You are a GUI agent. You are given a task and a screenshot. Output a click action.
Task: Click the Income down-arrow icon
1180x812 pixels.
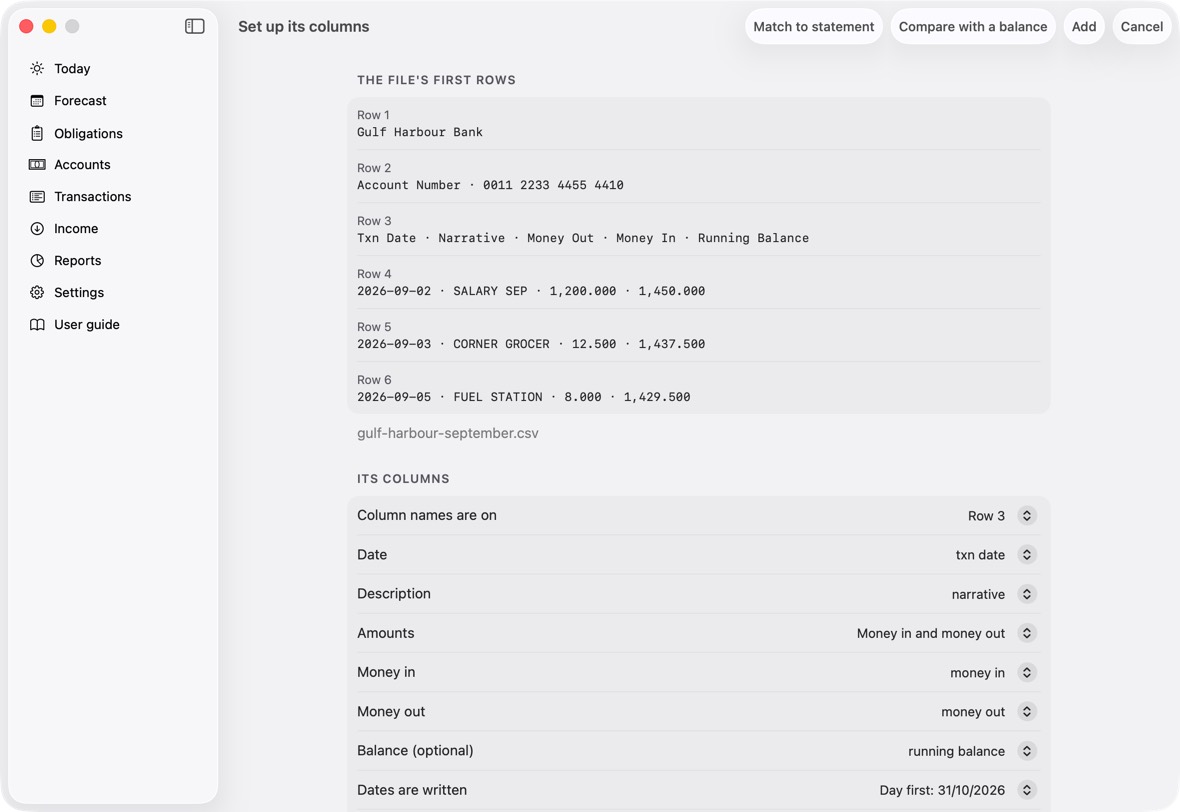(x=37, y=229)
